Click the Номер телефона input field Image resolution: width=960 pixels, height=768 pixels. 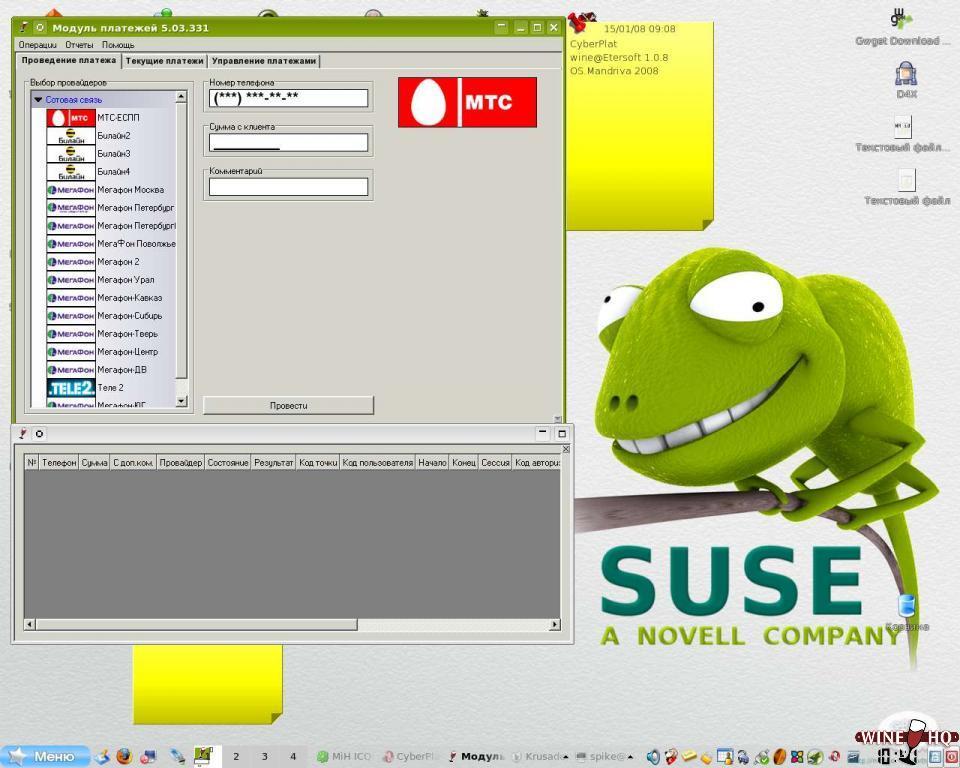[288, 98]
